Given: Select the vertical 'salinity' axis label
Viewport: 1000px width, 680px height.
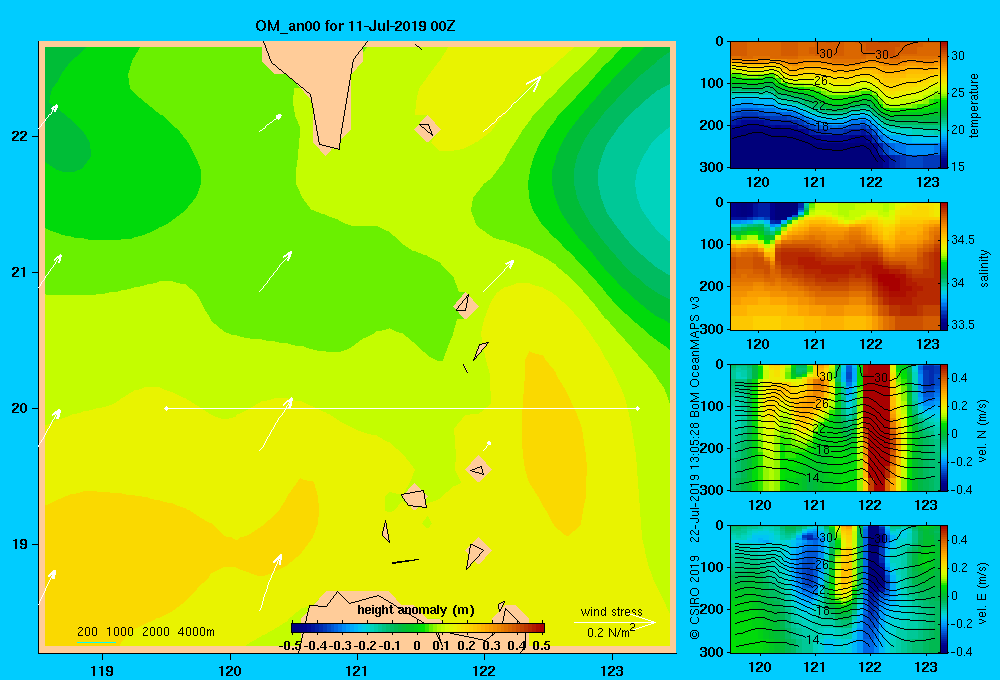Looking at the screenshot, I should pos(984,268).
